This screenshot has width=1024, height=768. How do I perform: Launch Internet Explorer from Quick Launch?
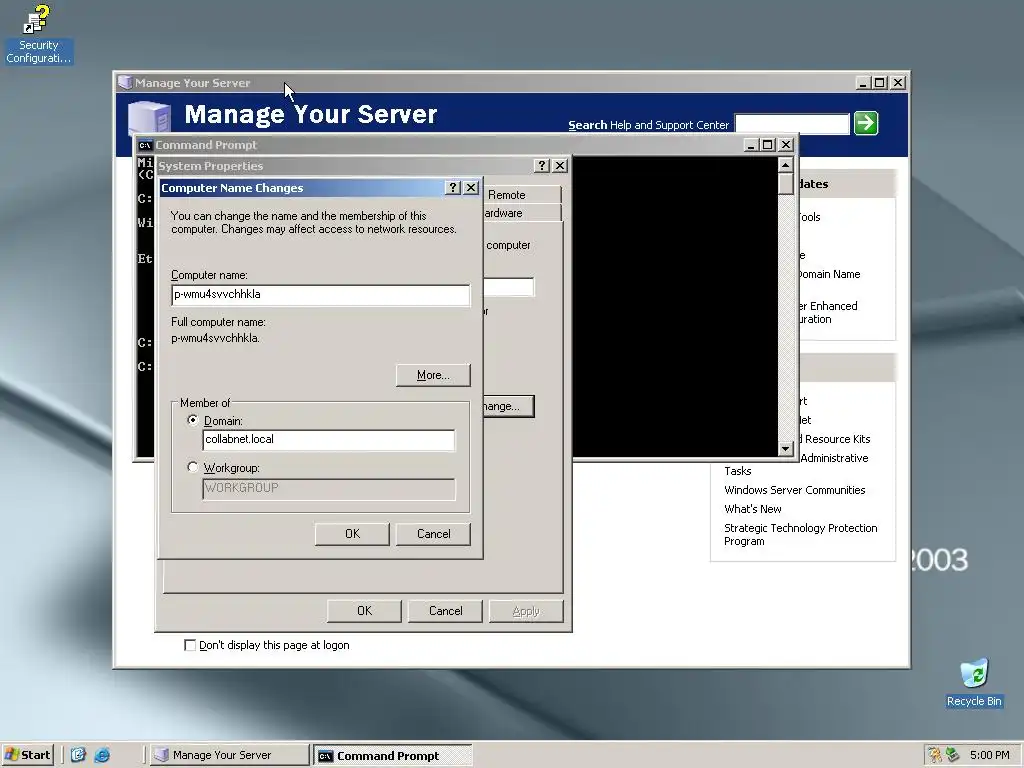tap(102, 755)
